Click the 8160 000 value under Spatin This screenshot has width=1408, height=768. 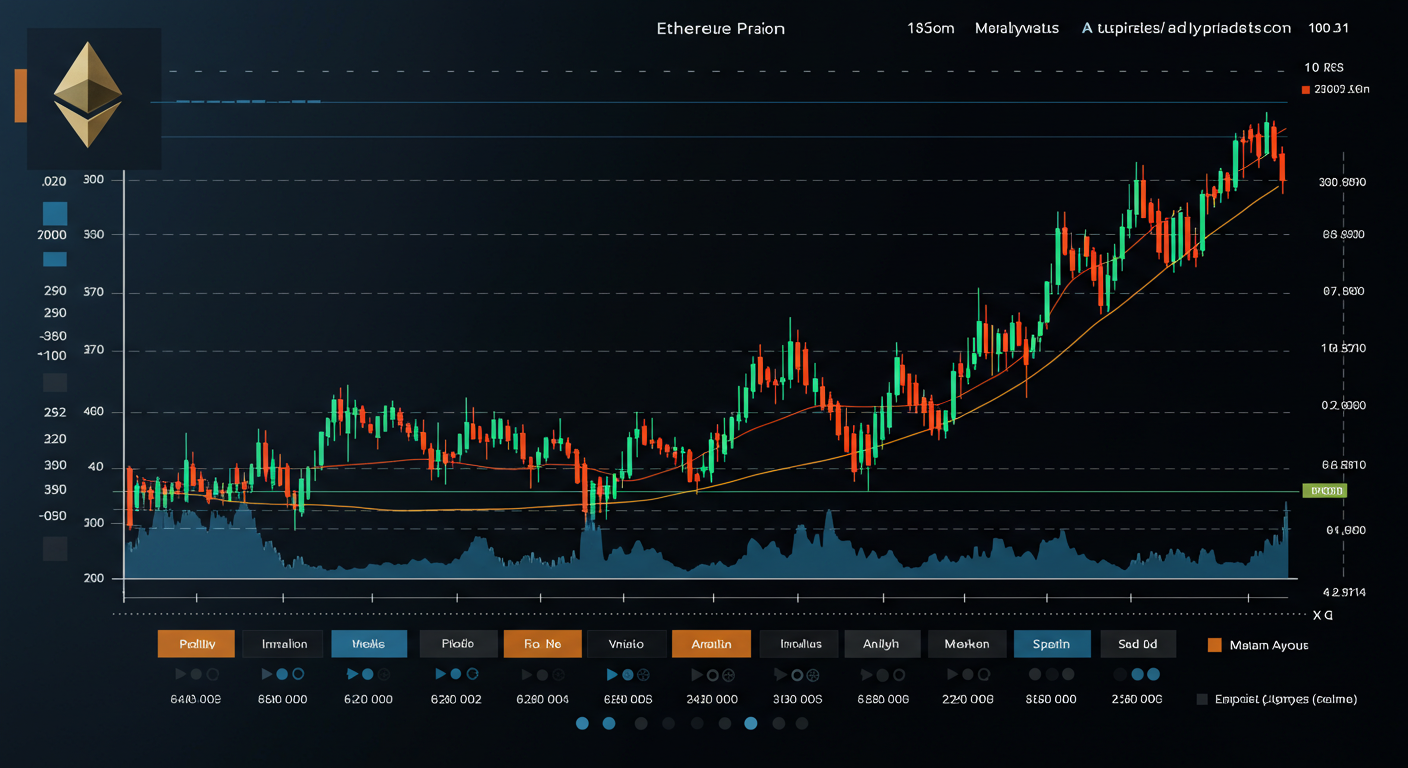(x=1051, y=699)
